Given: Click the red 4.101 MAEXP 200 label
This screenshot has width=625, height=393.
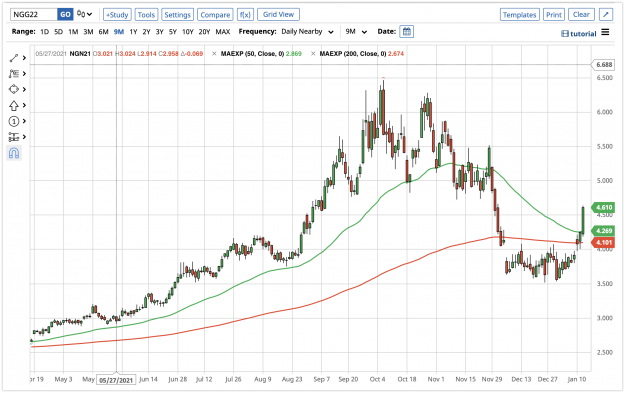Looking at the screenshot, I should tap(603, 242).
